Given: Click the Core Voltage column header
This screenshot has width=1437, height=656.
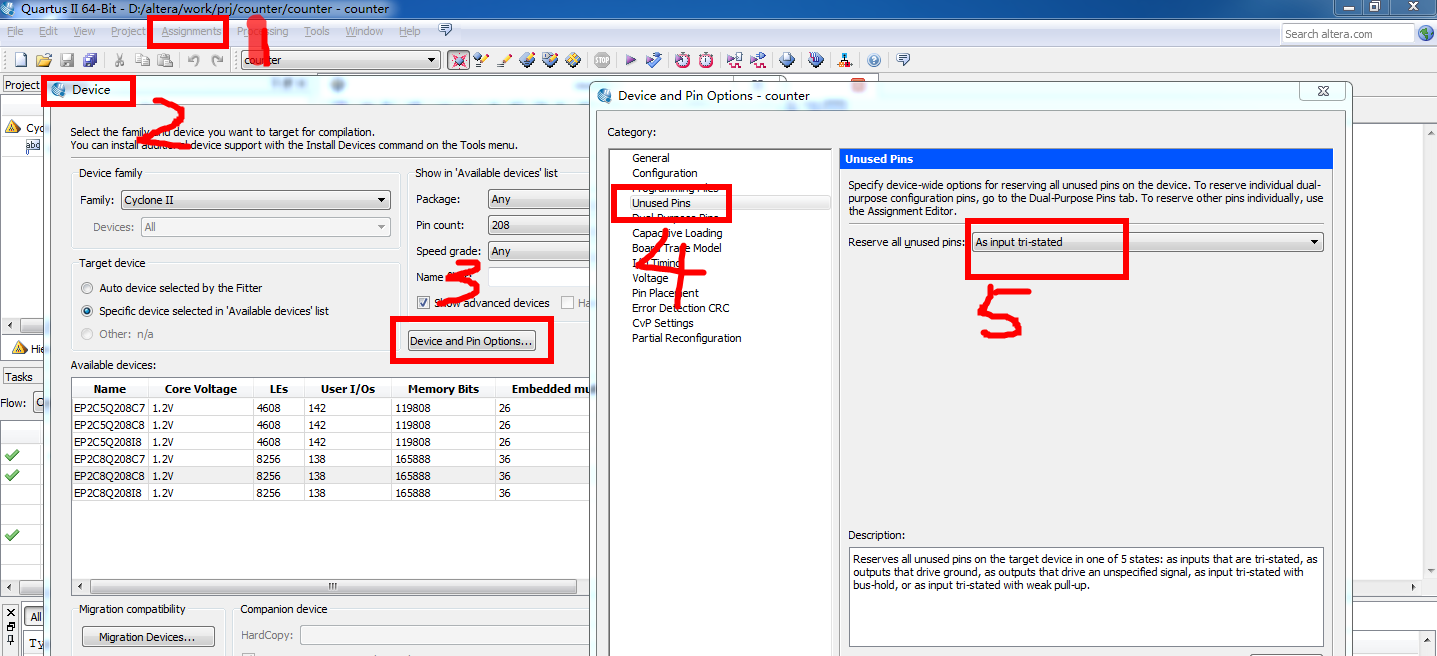Looking at the screenshot, I should click(x=201, y=389).
